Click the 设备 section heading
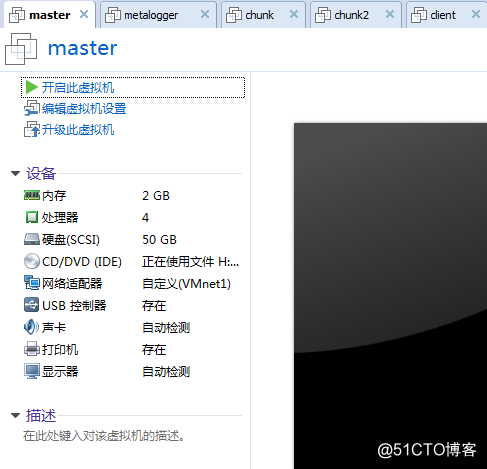487x469 pixels. tap(41, 174)
